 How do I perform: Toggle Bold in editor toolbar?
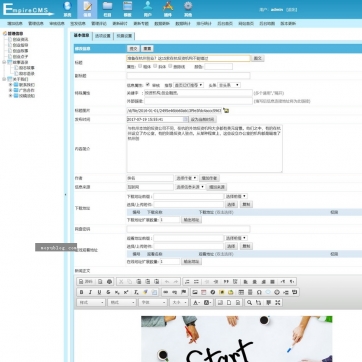click(x=81, y=292)
